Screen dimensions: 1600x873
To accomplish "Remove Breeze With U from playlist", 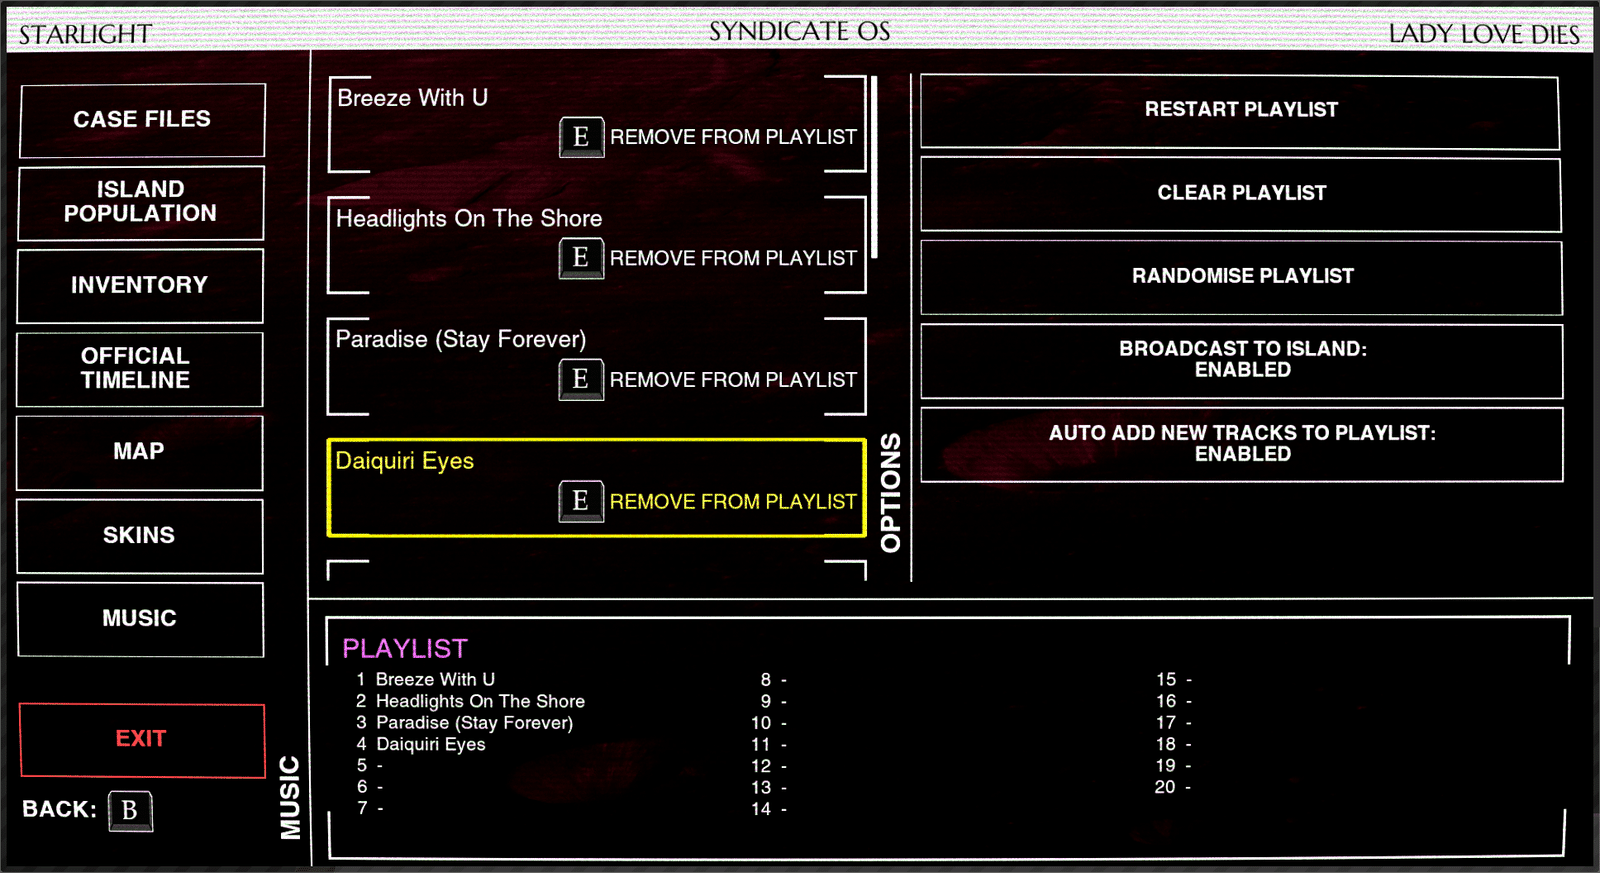I will click(733, 137).
